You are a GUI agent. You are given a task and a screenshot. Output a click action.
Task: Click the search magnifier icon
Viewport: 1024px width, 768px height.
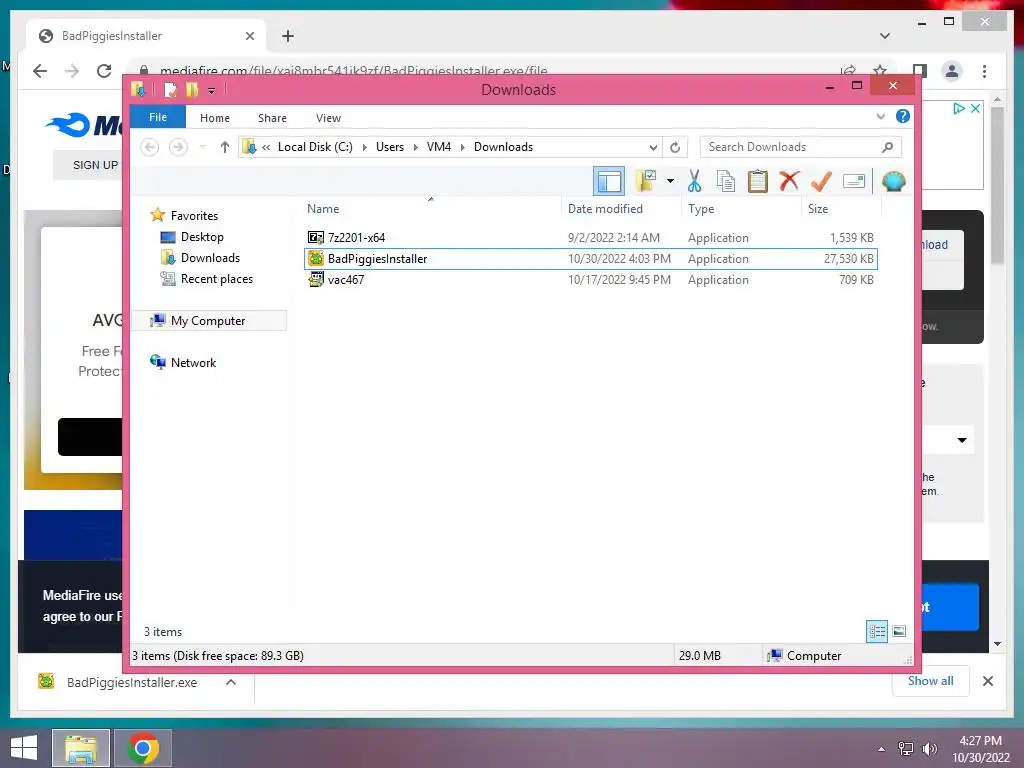tap(887, 147)
